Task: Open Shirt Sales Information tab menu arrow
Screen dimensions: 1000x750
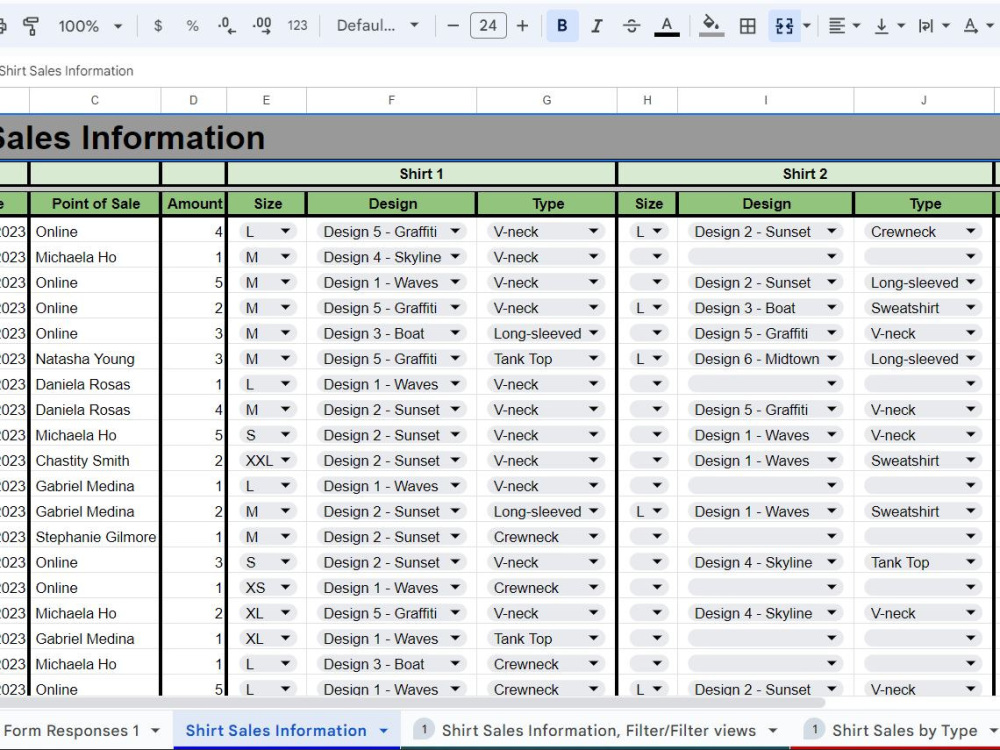Action: (383, 731)
